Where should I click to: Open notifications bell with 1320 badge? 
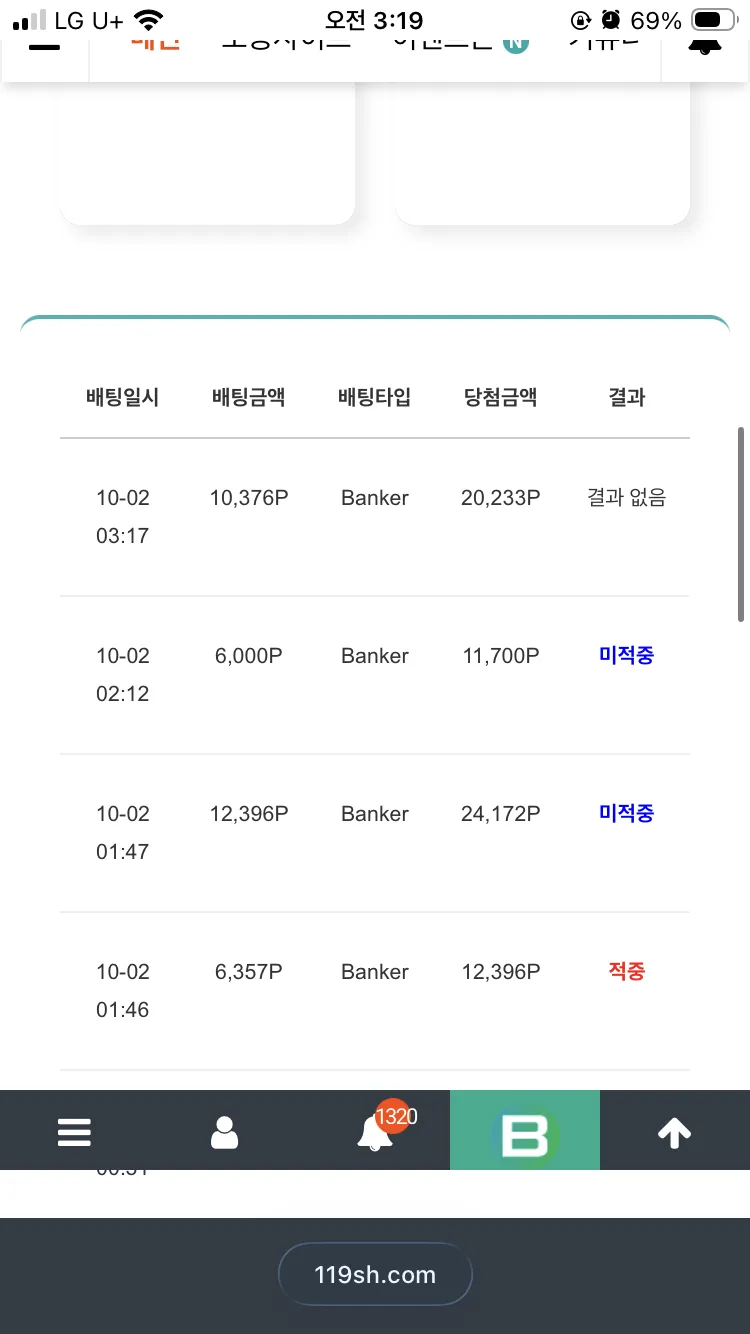[376, 1132]
